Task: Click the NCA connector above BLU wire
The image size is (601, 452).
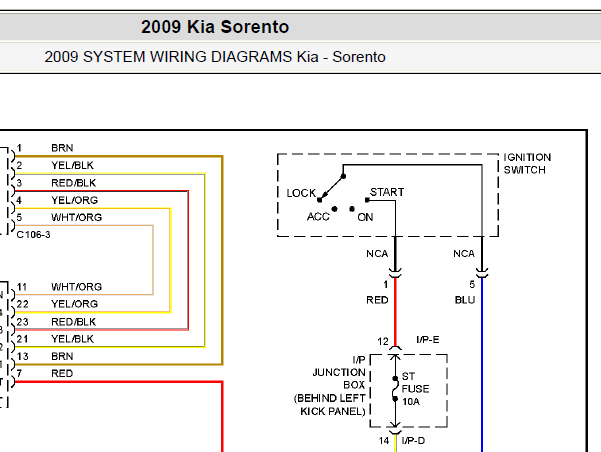Action: (464, 253)
